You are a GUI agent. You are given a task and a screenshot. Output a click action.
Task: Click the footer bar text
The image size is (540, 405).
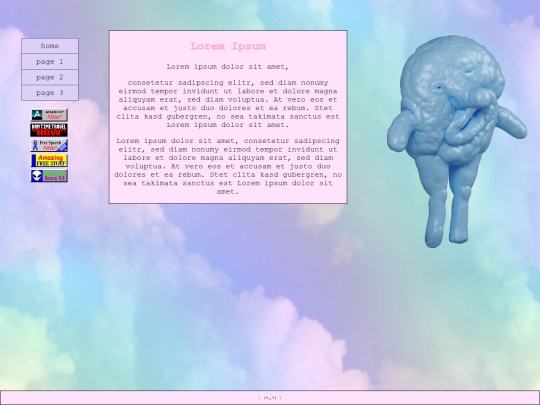point(270,398)
